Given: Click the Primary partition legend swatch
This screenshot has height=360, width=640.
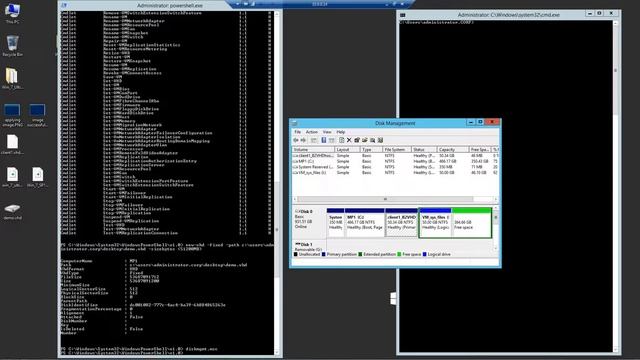Looking at the screenshot, I should point(324,254).
